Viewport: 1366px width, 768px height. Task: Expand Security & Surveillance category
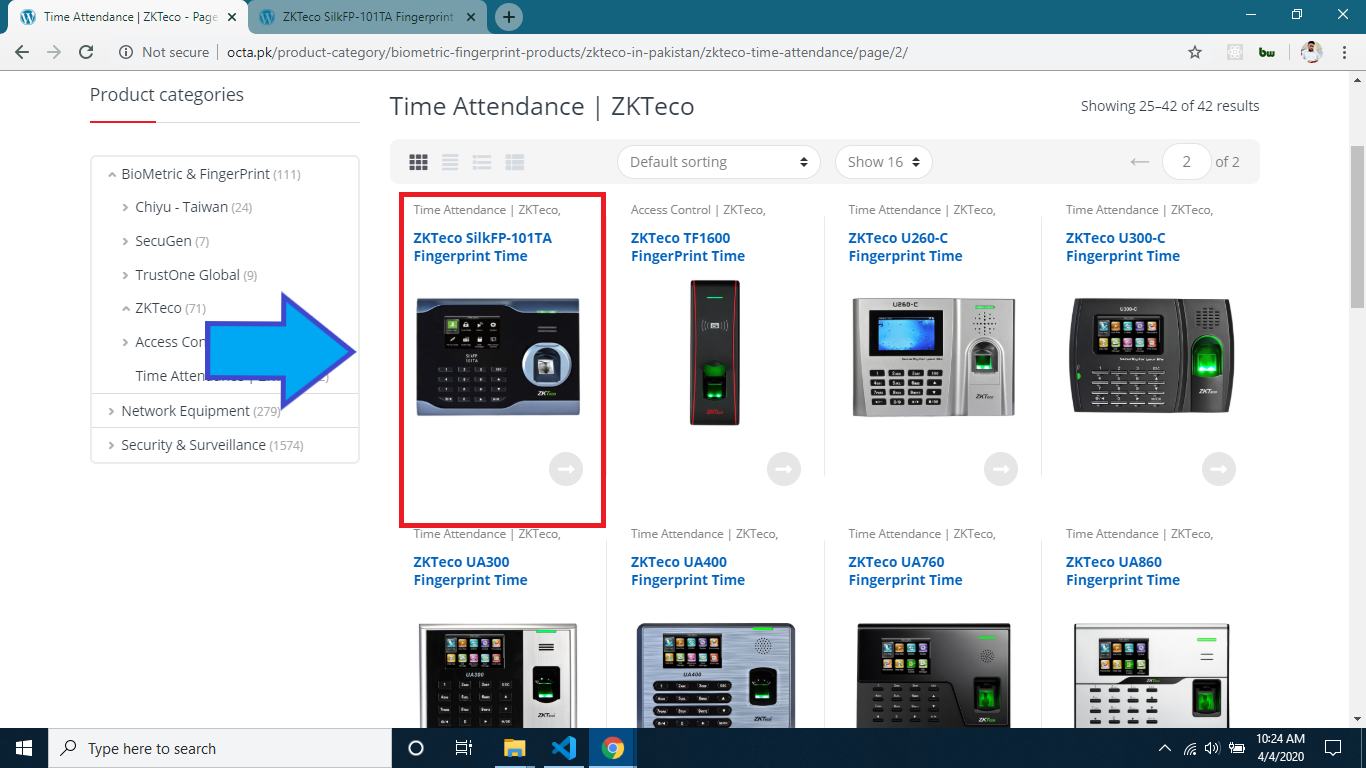[x=111, y=445]
